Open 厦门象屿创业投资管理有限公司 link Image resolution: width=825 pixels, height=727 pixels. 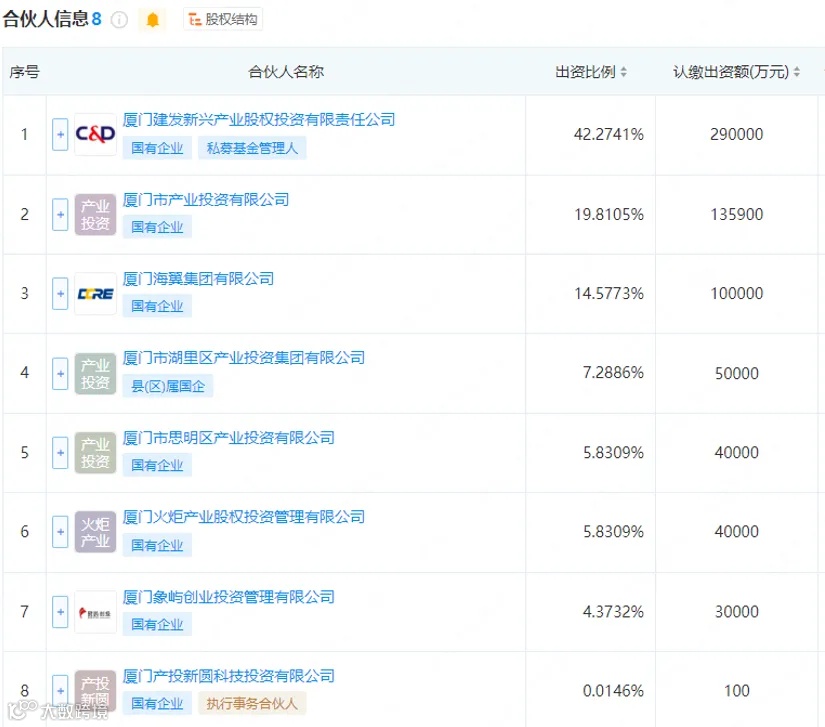(228, 597)
